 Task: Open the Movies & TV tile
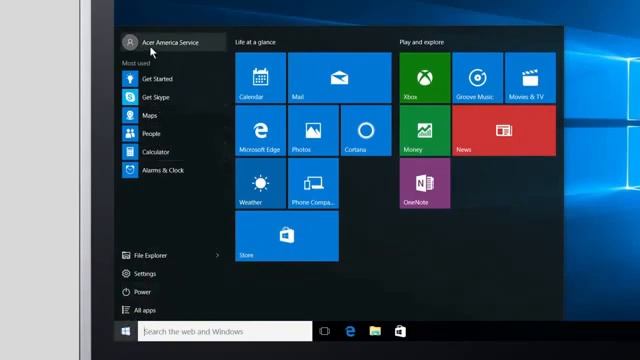[530, 78]
